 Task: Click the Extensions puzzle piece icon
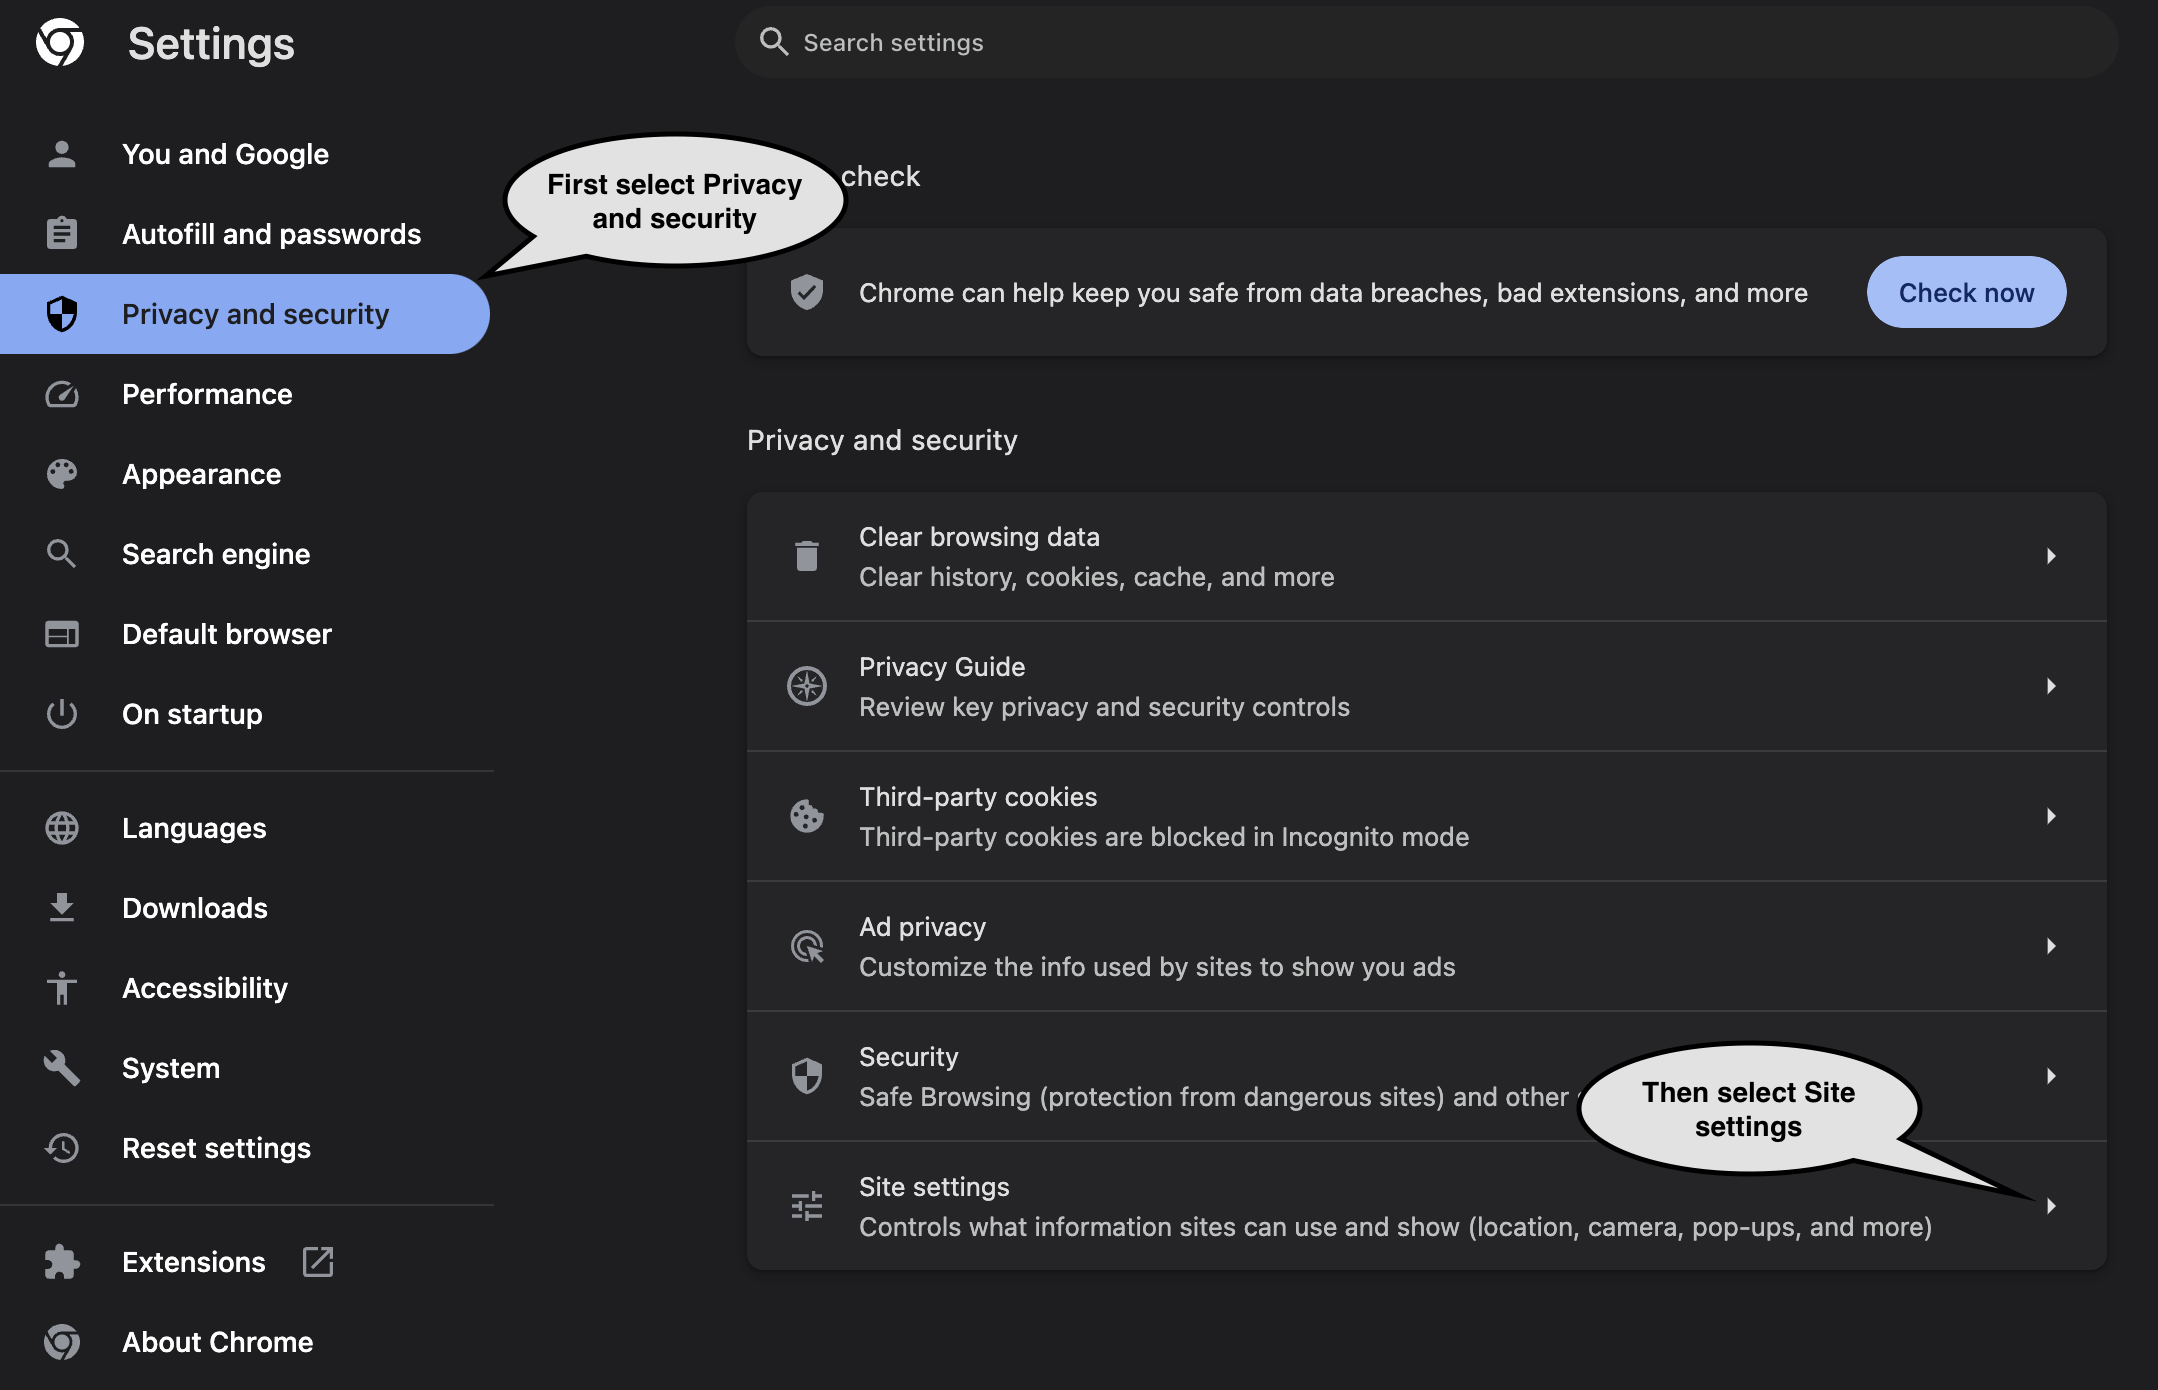point(62,1262)
